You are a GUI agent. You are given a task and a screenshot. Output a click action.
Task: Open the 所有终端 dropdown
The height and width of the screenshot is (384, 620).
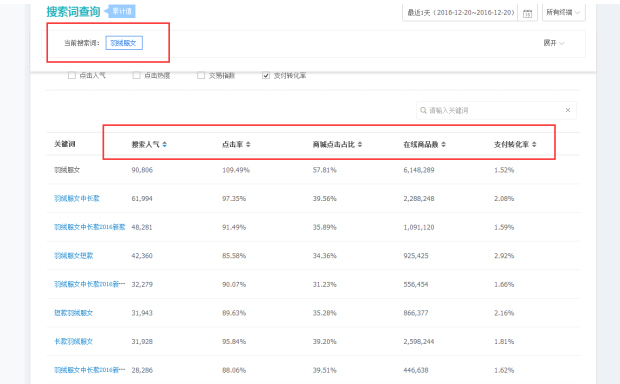click(563, 13)
